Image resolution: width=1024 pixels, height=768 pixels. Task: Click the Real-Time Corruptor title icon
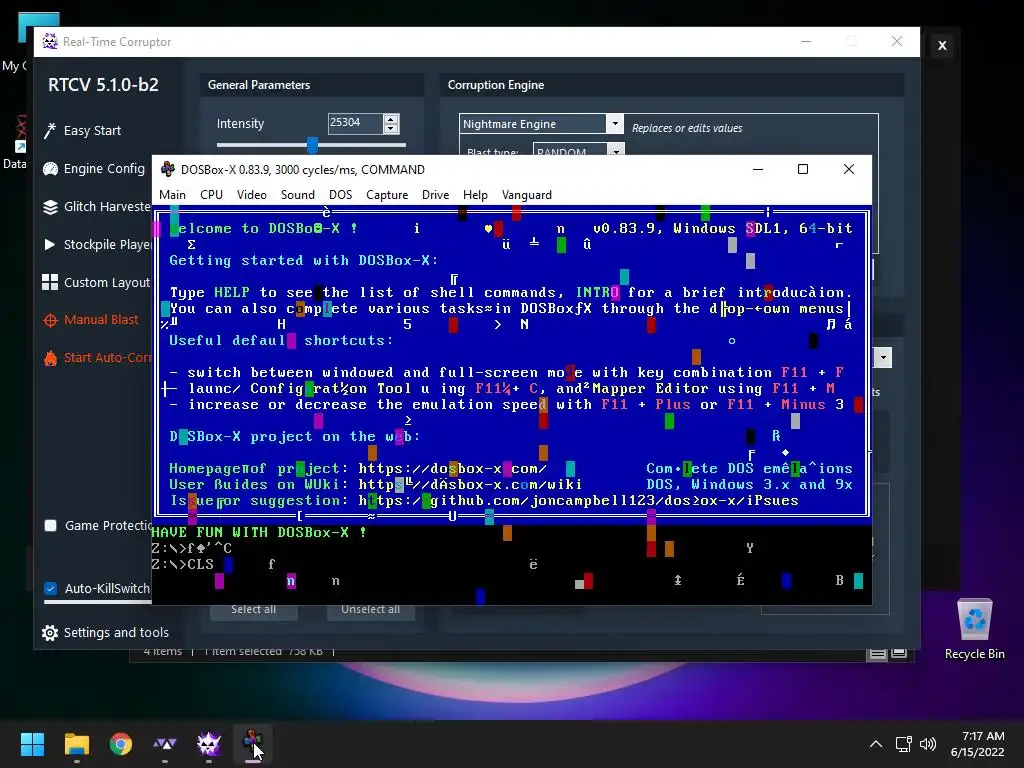click(x=50, y=41)
